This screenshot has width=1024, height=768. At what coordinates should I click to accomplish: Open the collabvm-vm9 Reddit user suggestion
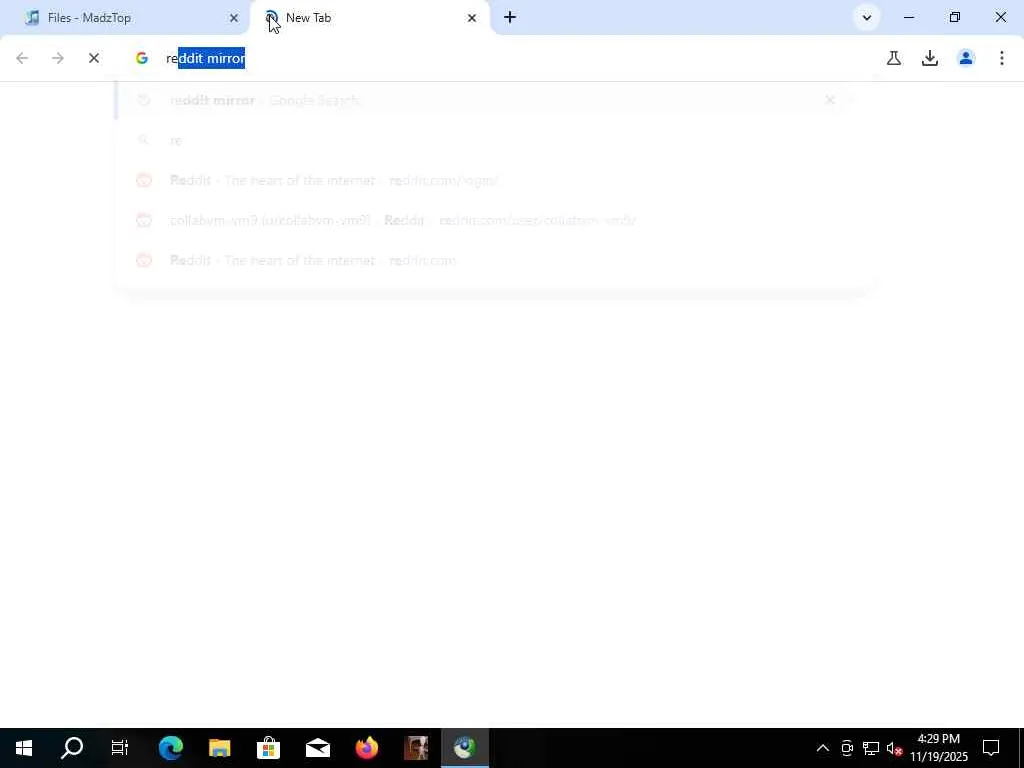click(x=493, y=220)
